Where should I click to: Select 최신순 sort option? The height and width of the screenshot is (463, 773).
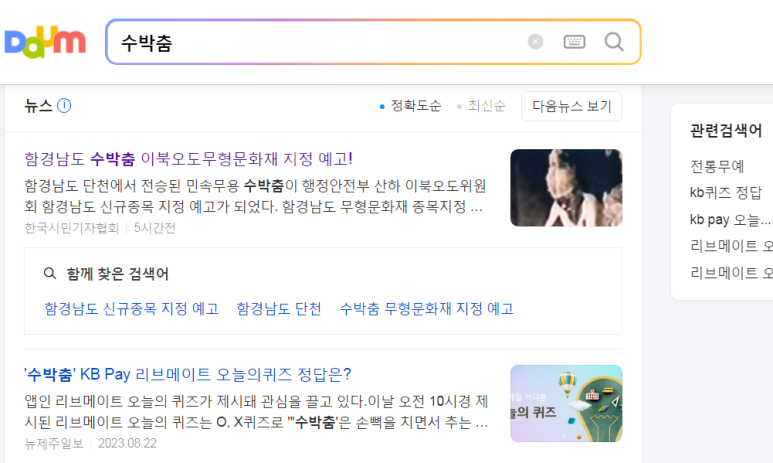(482, 106)
